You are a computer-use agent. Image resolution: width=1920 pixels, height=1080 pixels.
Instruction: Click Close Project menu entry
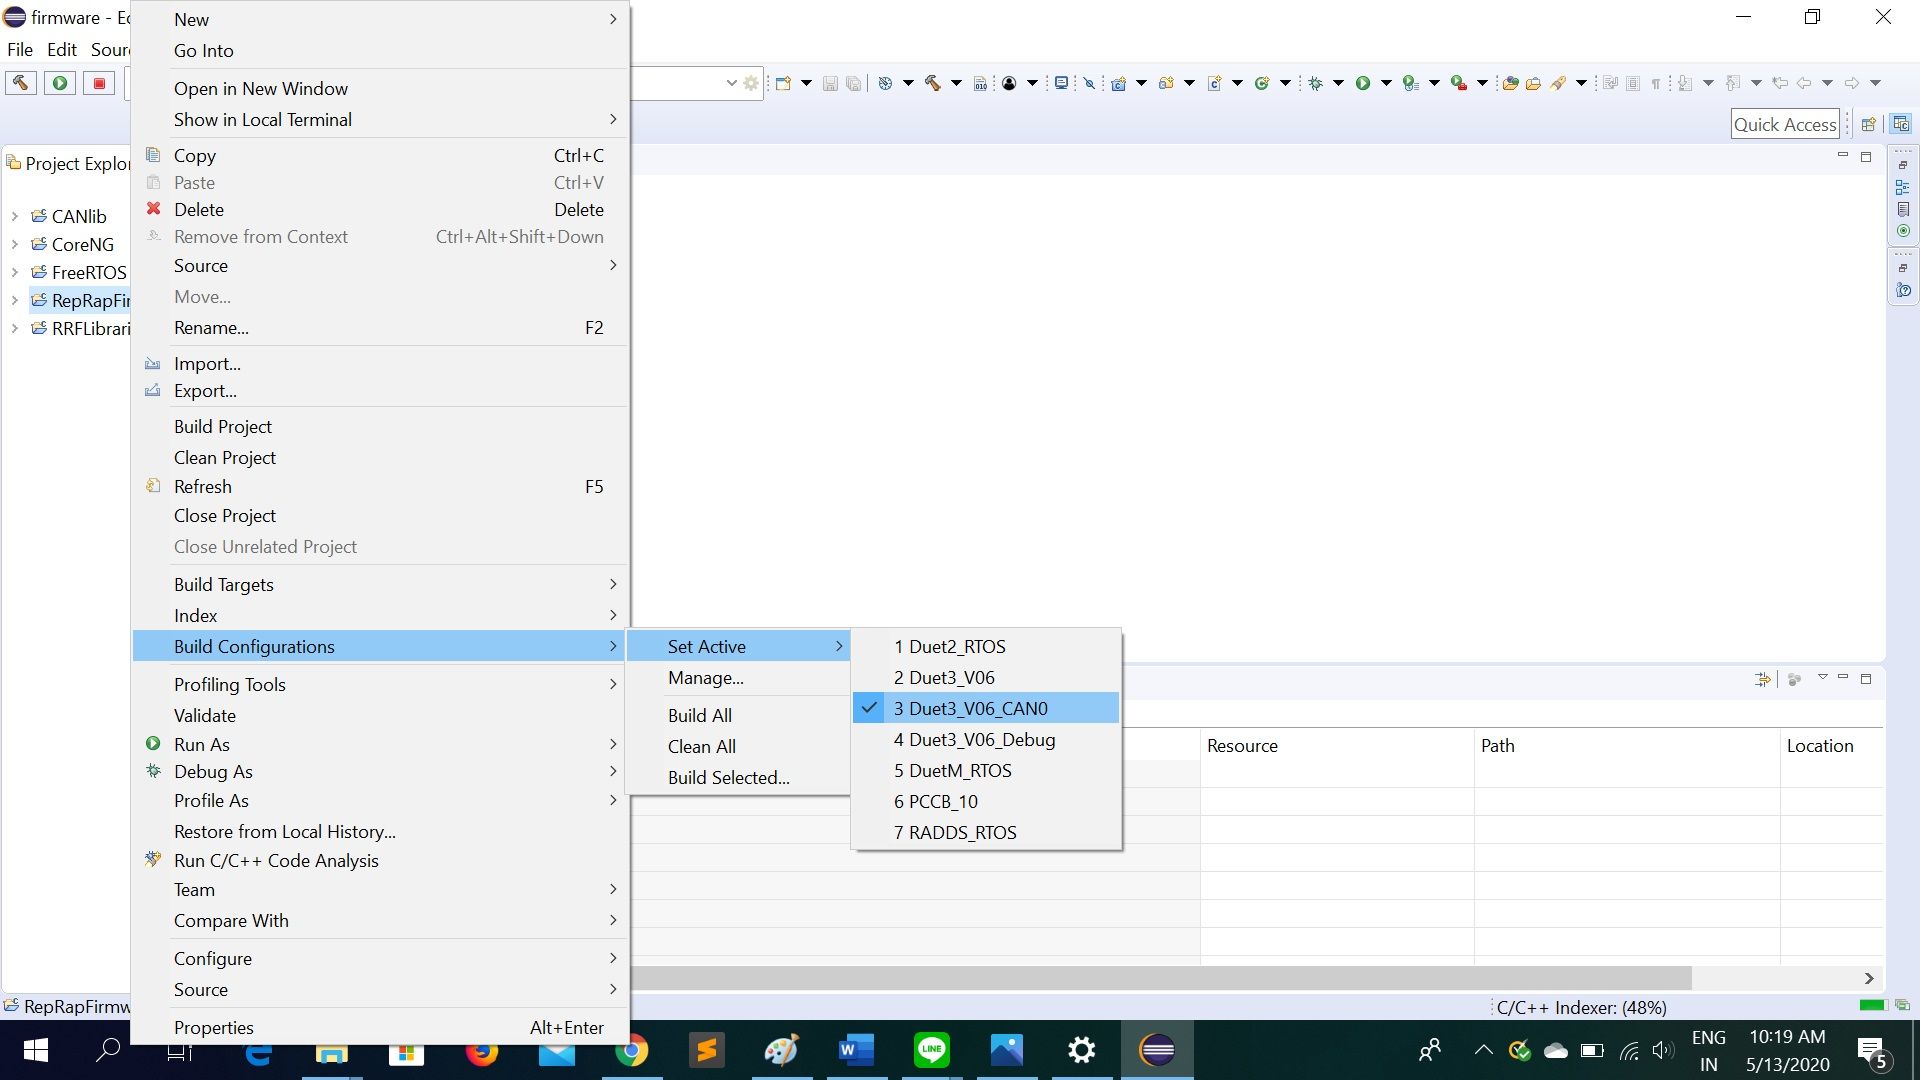[380, 515]
